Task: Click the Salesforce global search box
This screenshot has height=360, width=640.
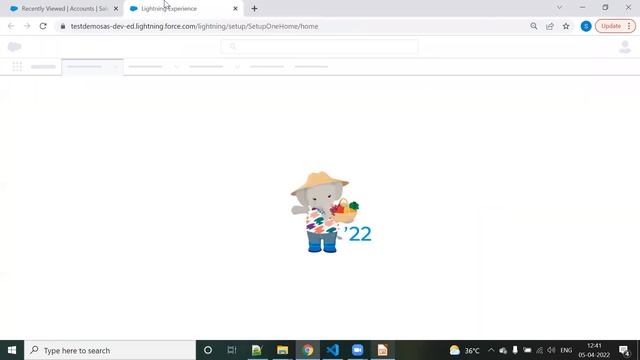Action: [319, 47]
